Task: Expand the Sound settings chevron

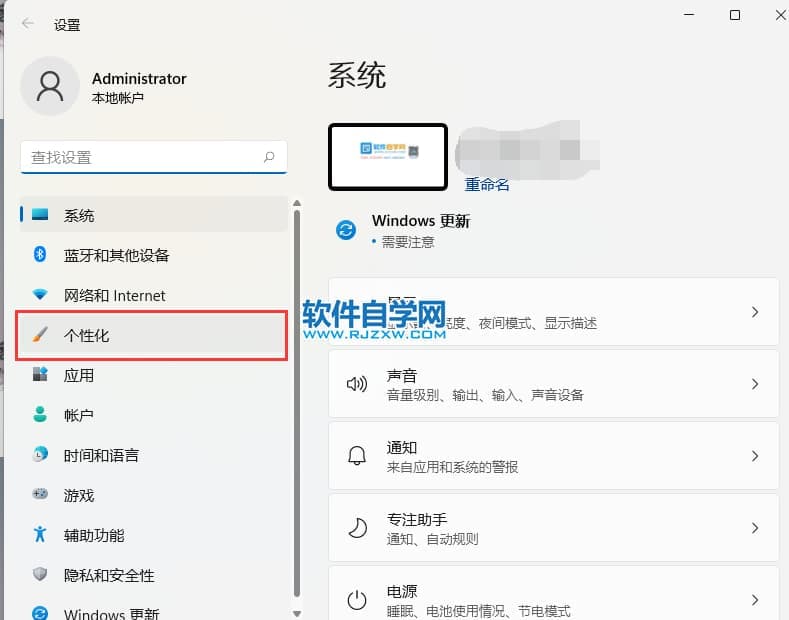Action: point(755,384)
